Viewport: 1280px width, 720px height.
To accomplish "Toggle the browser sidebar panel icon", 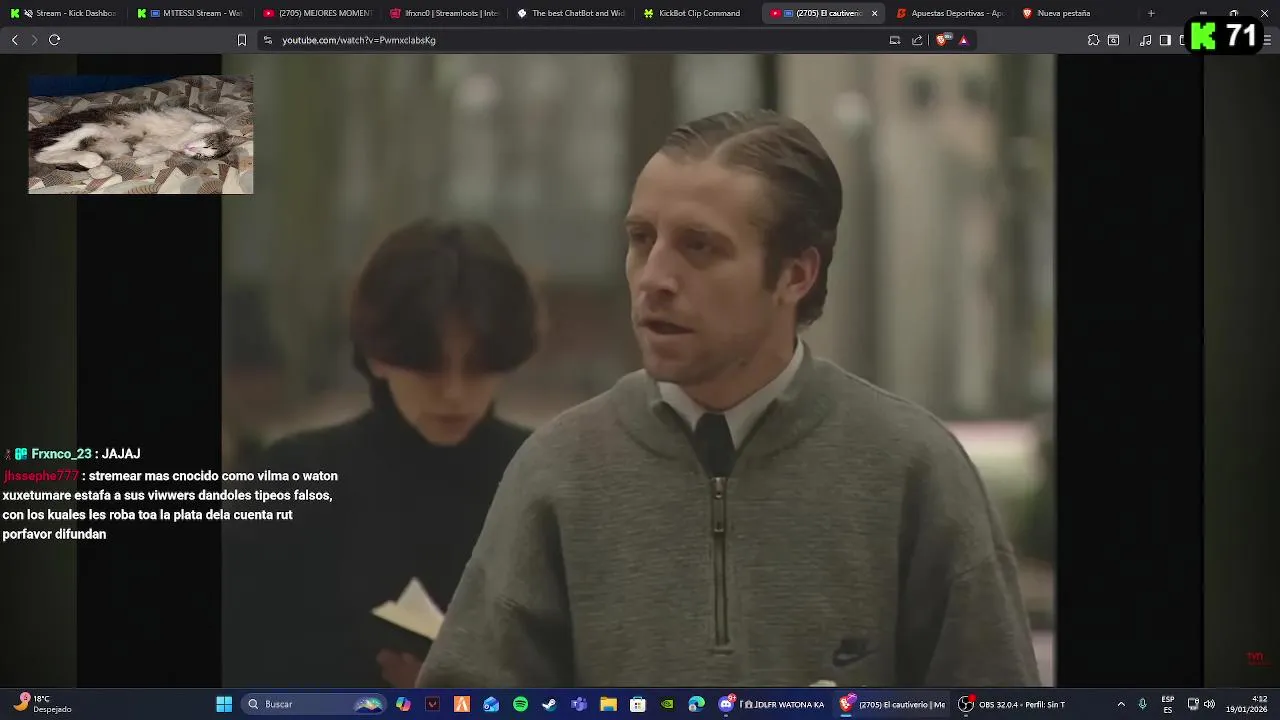I will coord(1165,40).
